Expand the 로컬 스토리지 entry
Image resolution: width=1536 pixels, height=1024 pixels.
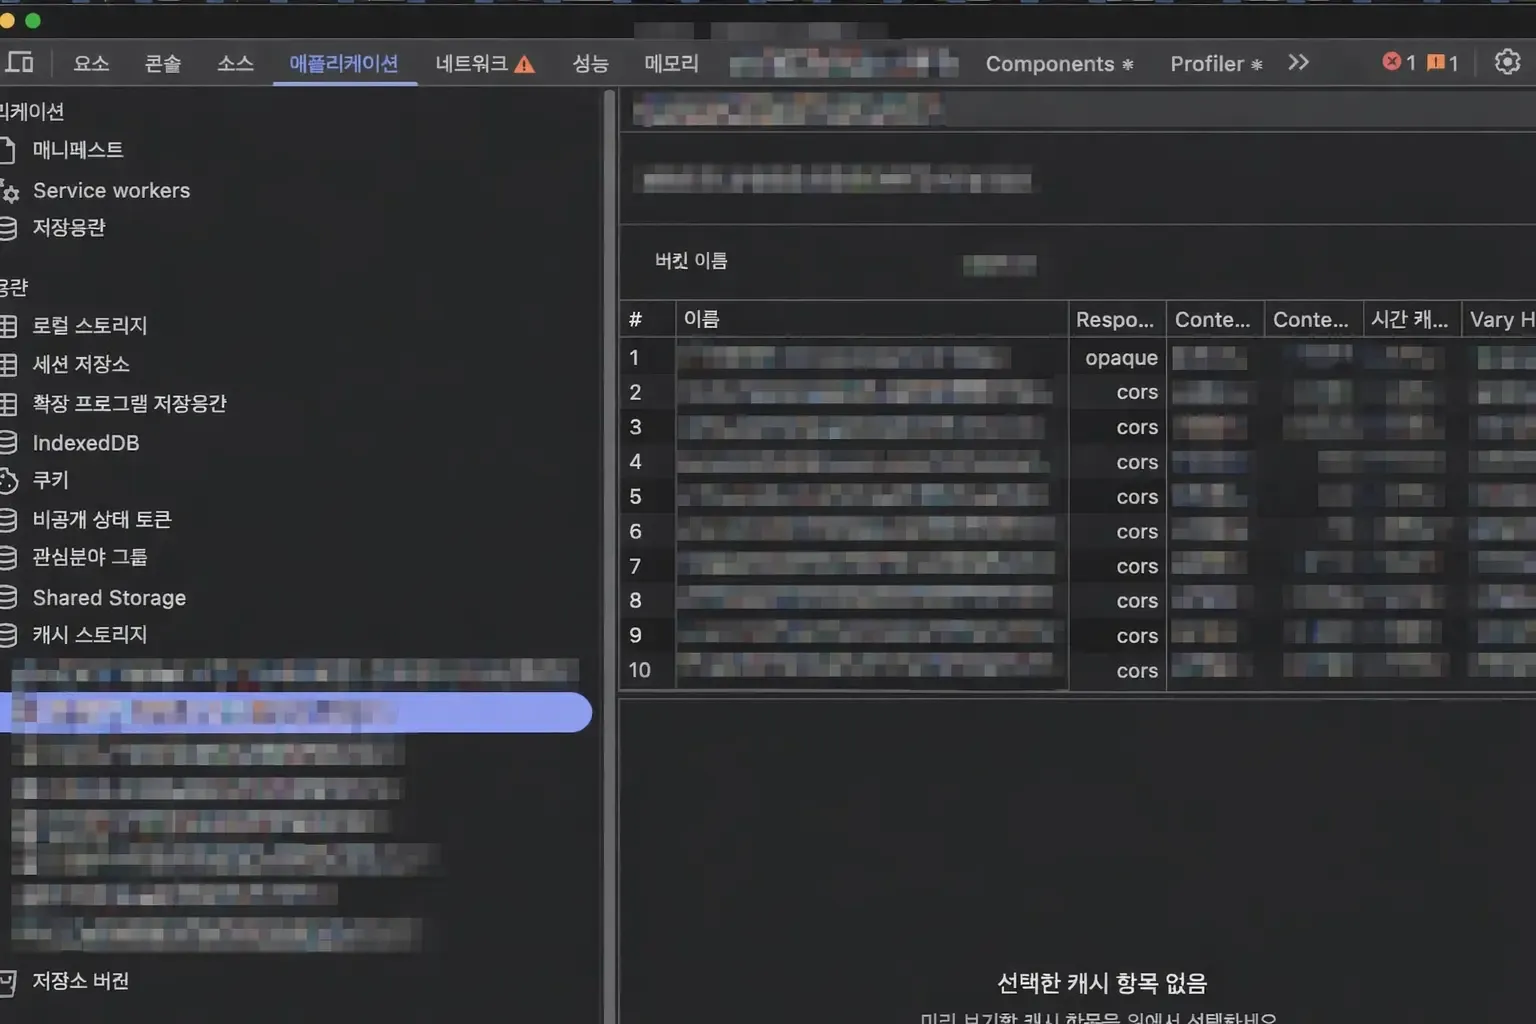tap(90, 325)
